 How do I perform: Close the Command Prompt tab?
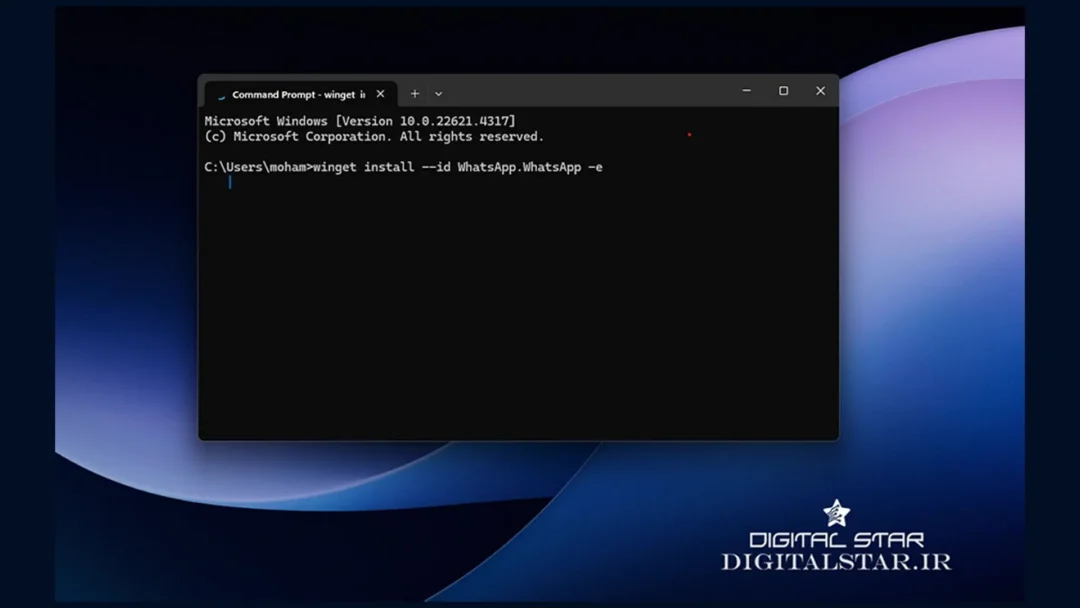(380, 94)
